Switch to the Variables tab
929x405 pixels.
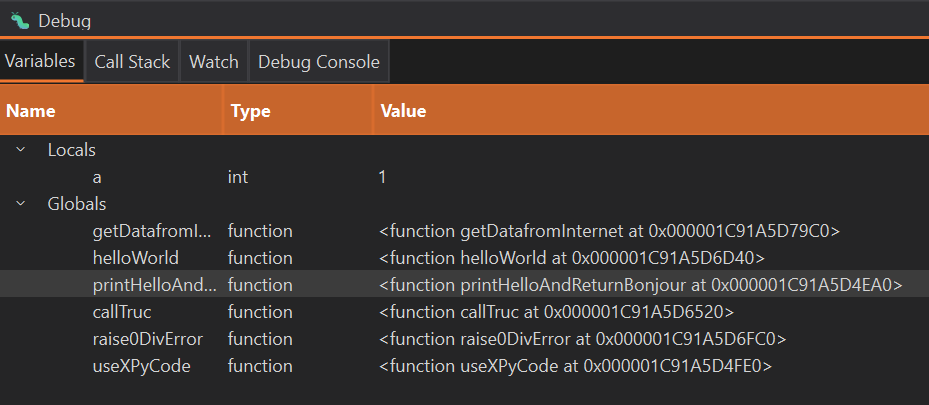[40, 62]
